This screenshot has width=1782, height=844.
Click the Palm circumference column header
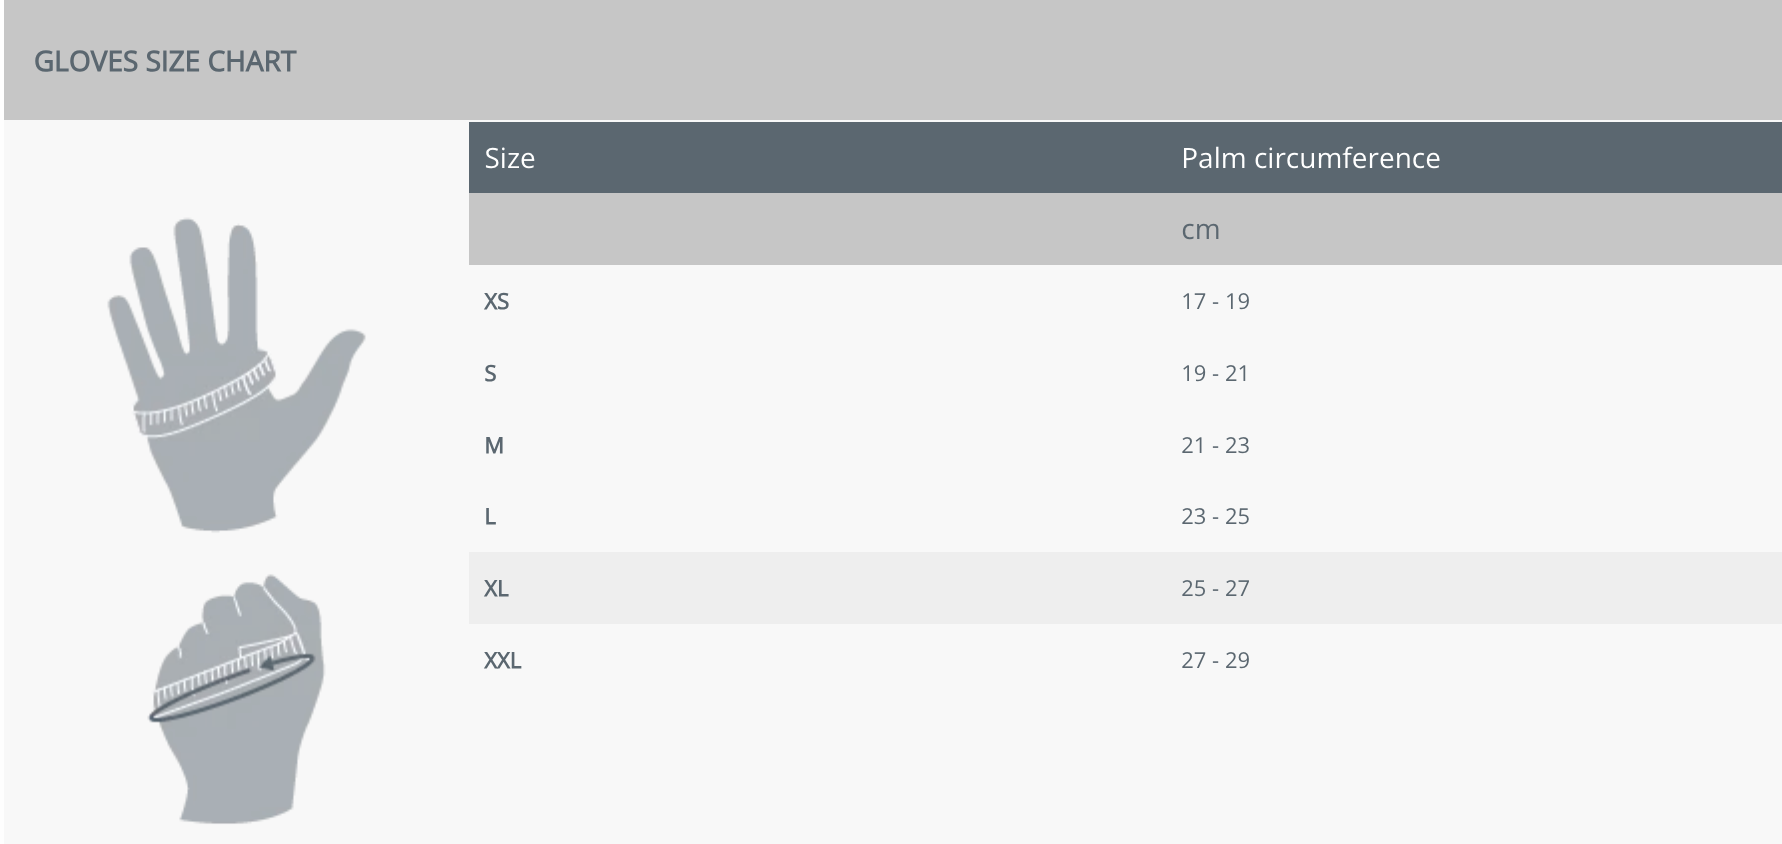click(1310, 158)
